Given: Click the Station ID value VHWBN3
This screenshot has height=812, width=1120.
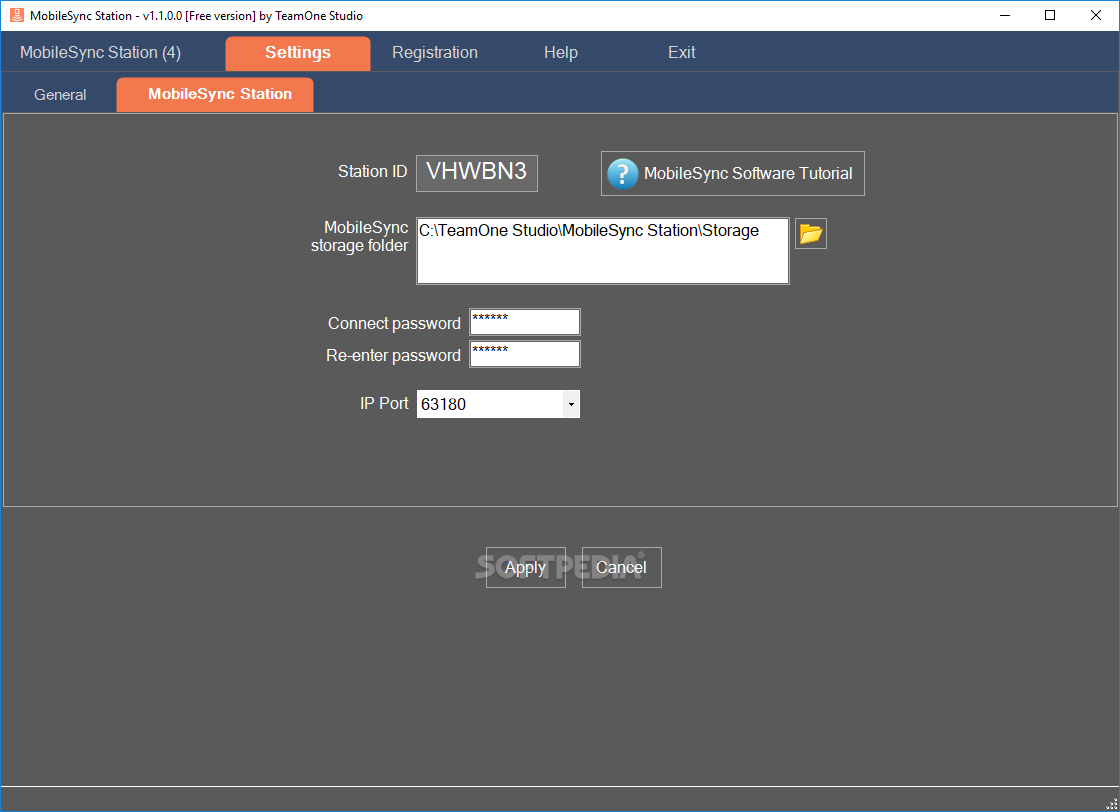Looking at the screenshot, I should pos(477,173).
